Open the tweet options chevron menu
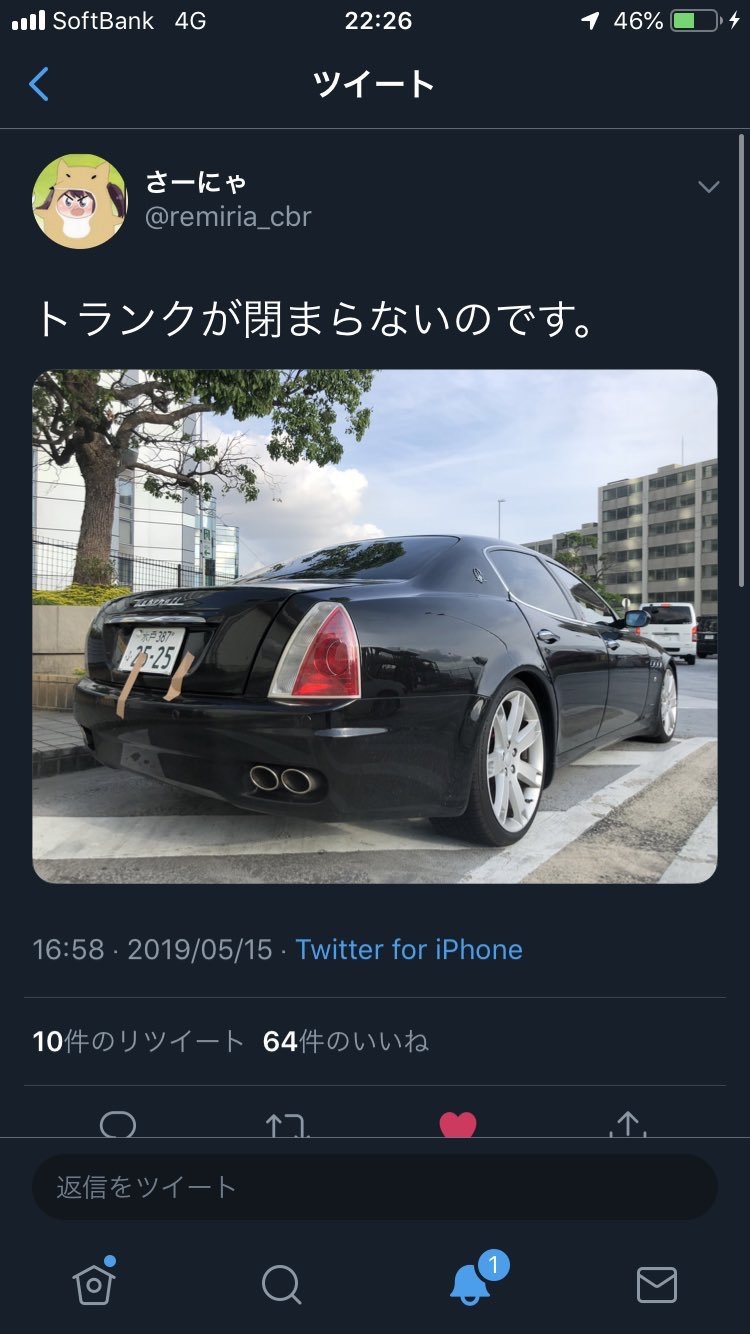This screenshot has height=1334, width=750. pyautogui.click(x=708, y=187)
